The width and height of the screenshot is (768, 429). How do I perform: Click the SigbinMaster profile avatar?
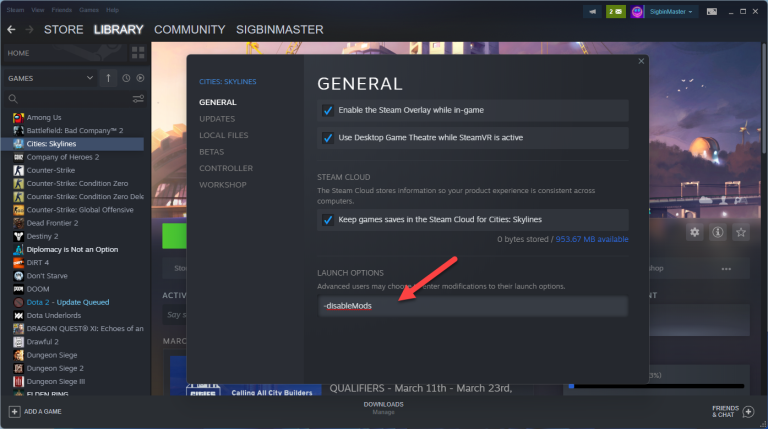pos(637,12)
